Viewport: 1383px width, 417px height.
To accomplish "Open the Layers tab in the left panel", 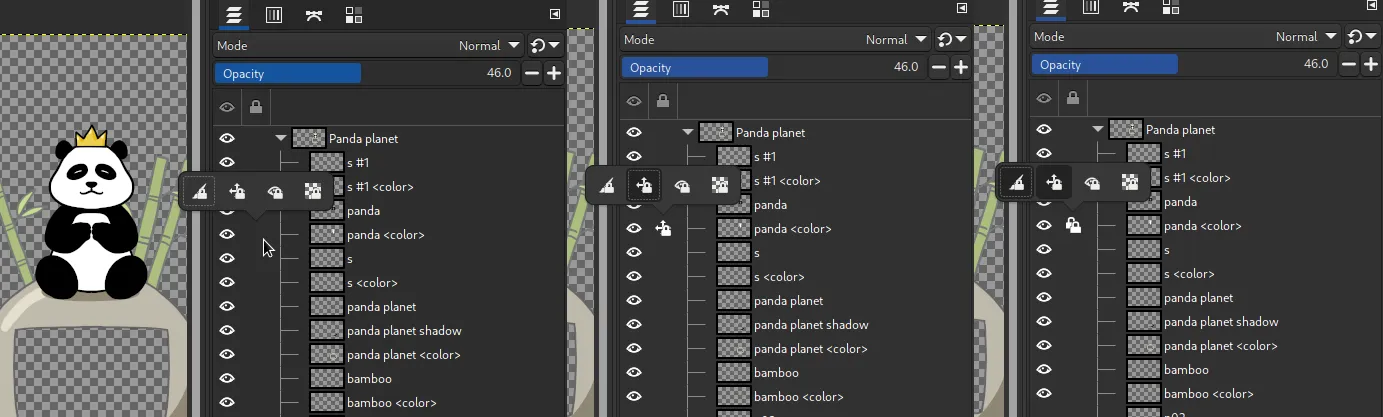I will pos(233,14).
